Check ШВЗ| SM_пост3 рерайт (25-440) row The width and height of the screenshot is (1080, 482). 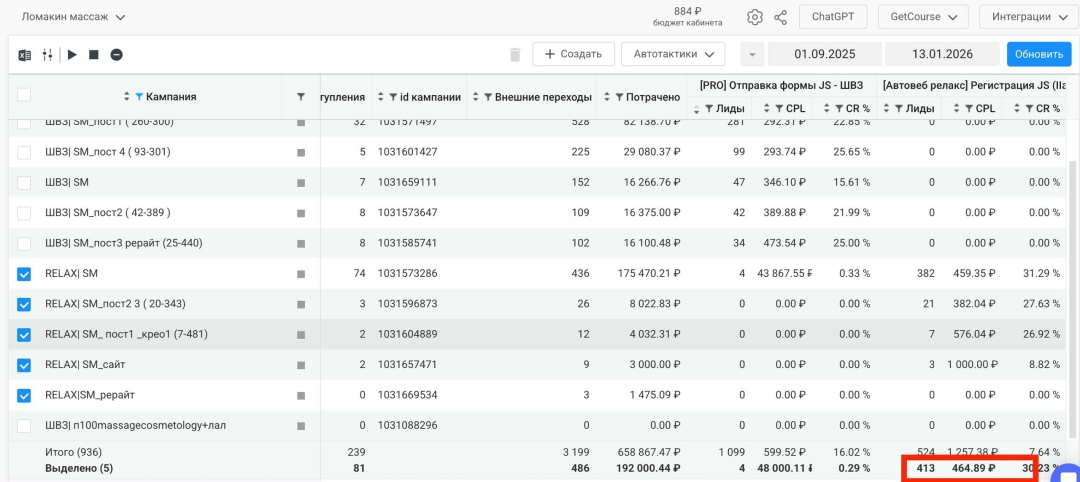(x=23, y=243)
